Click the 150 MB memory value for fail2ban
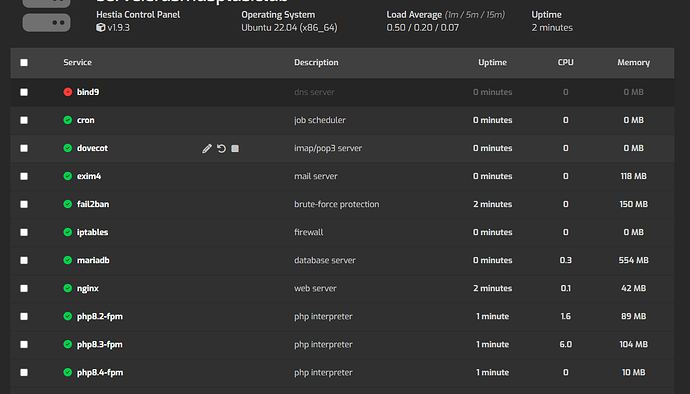690x394 pixels. 633,204
